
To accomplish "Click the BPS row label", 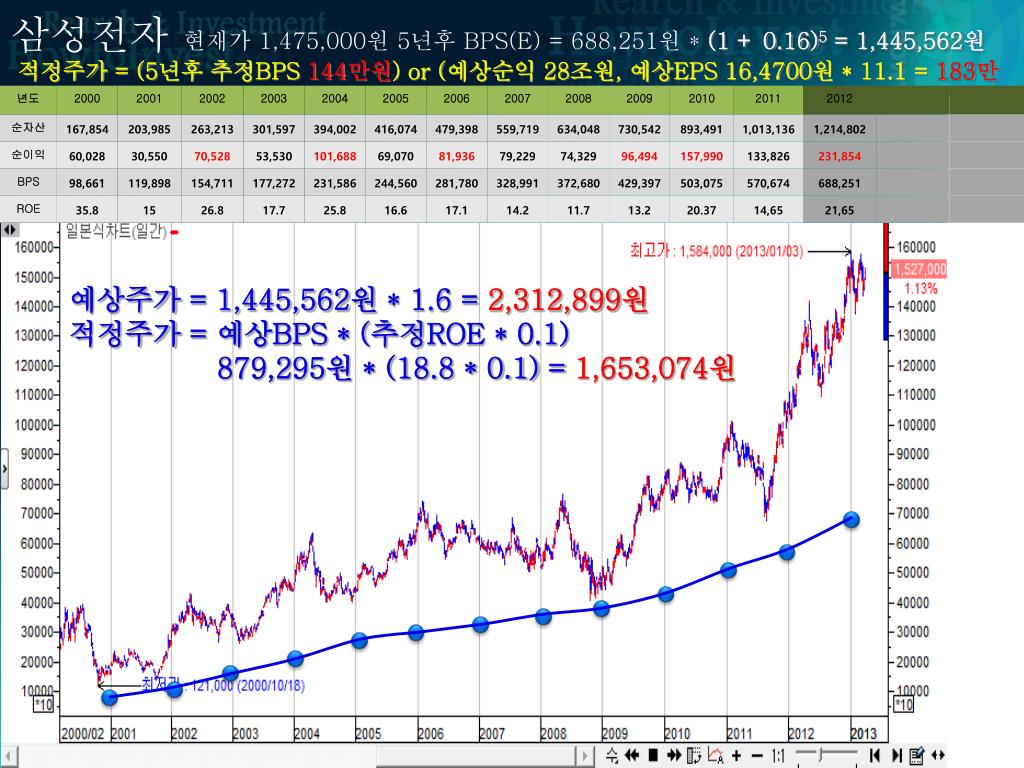I will (x=28, y=182).
